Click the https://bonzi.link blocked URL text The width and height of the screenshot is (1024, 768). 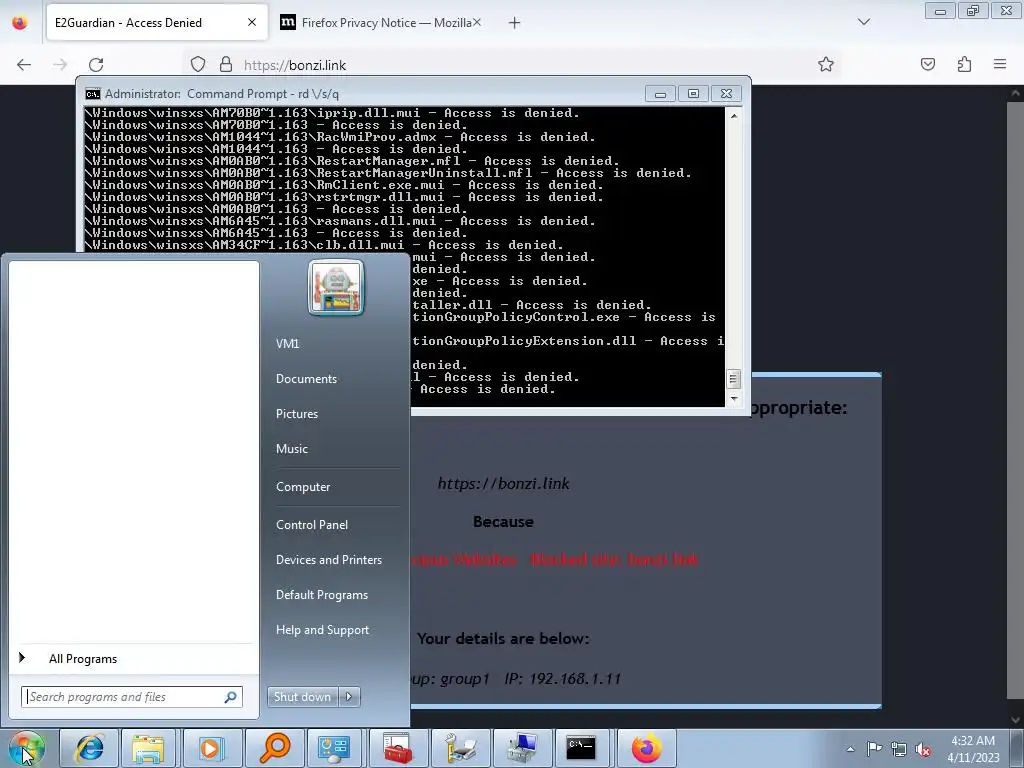click(x=504, y=484)
